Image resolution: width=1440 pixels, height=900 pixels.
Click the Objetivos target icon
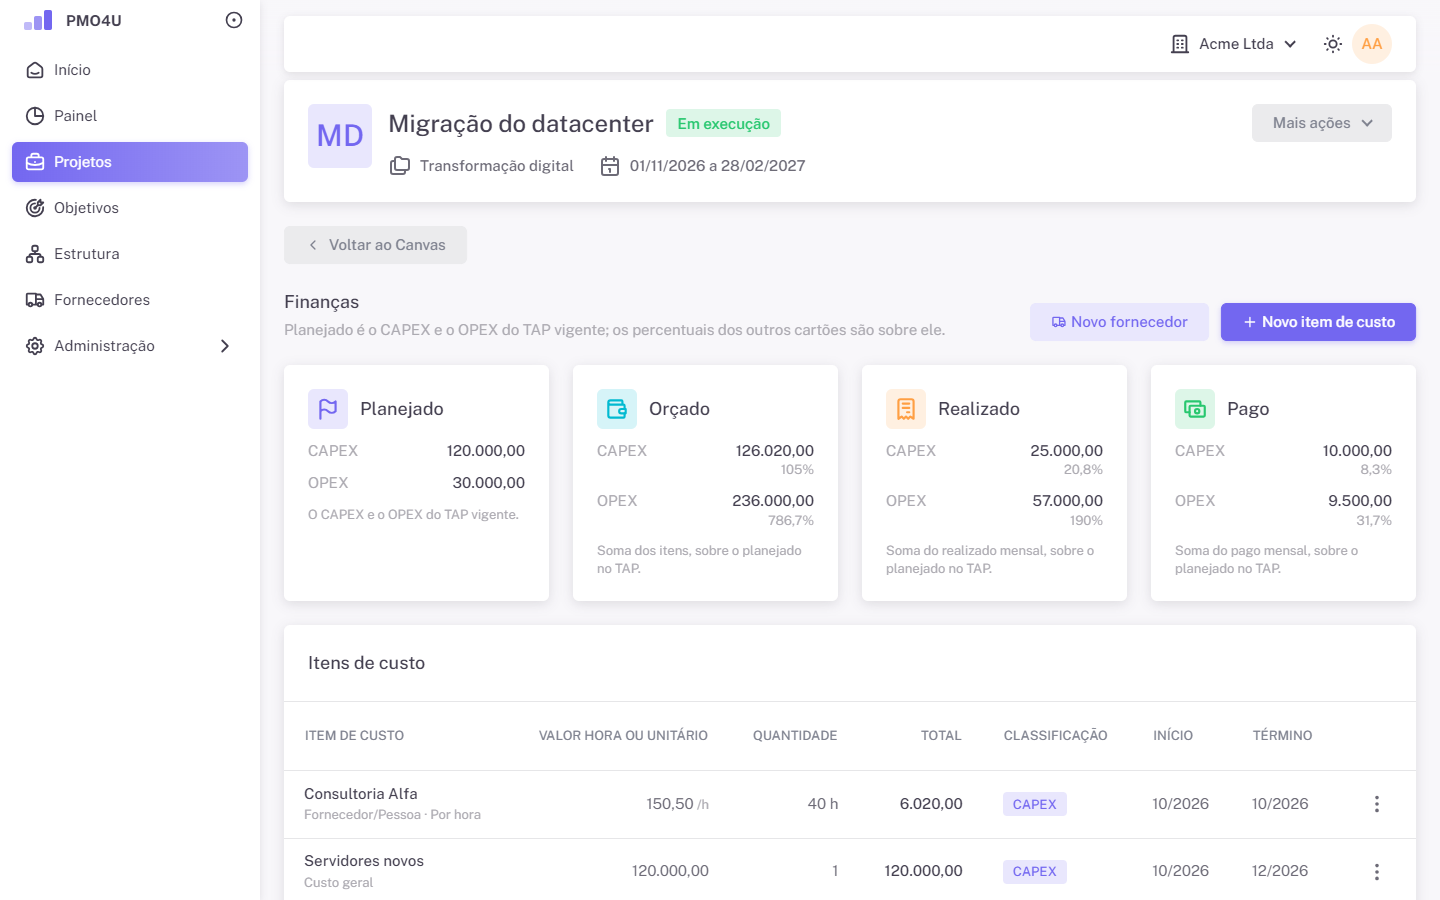click(35, 208)
